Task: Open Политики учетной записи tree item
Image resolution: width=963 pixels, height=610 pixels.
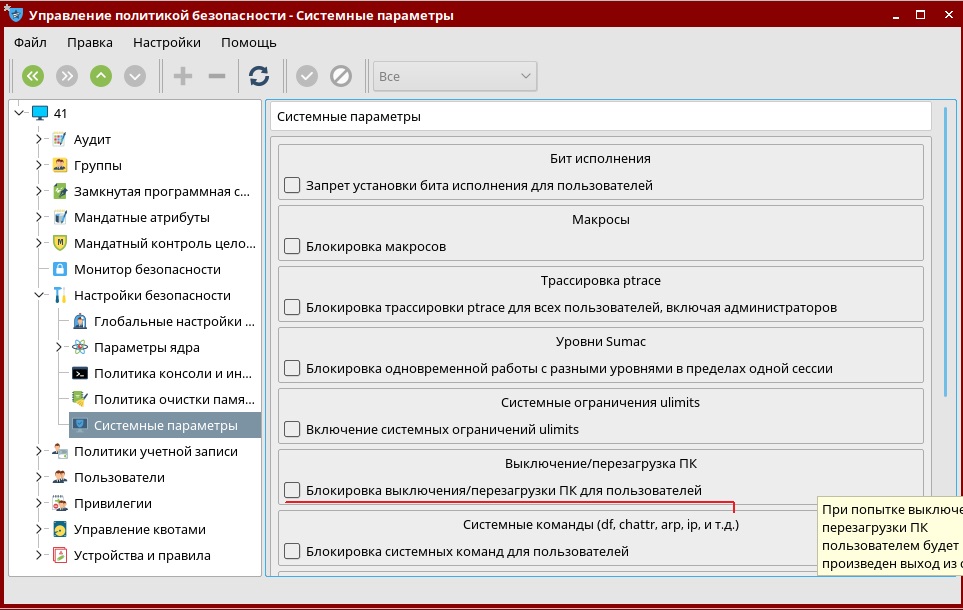Action: pyautogui.click(x=155, y=451)
